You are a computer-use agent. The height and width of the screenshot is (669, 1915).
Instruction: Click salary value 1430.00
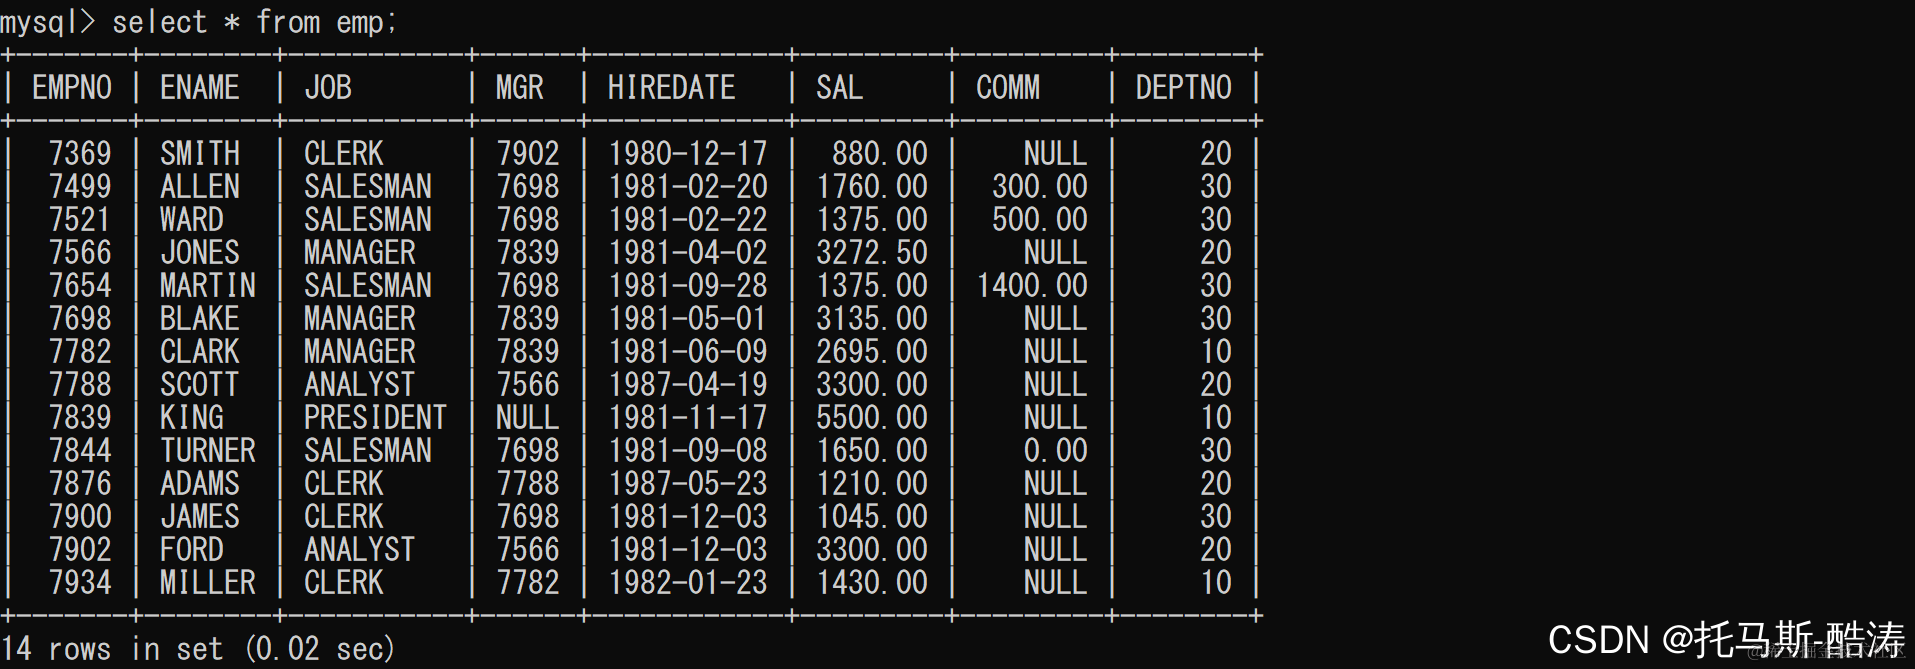[x=872, y=583]
